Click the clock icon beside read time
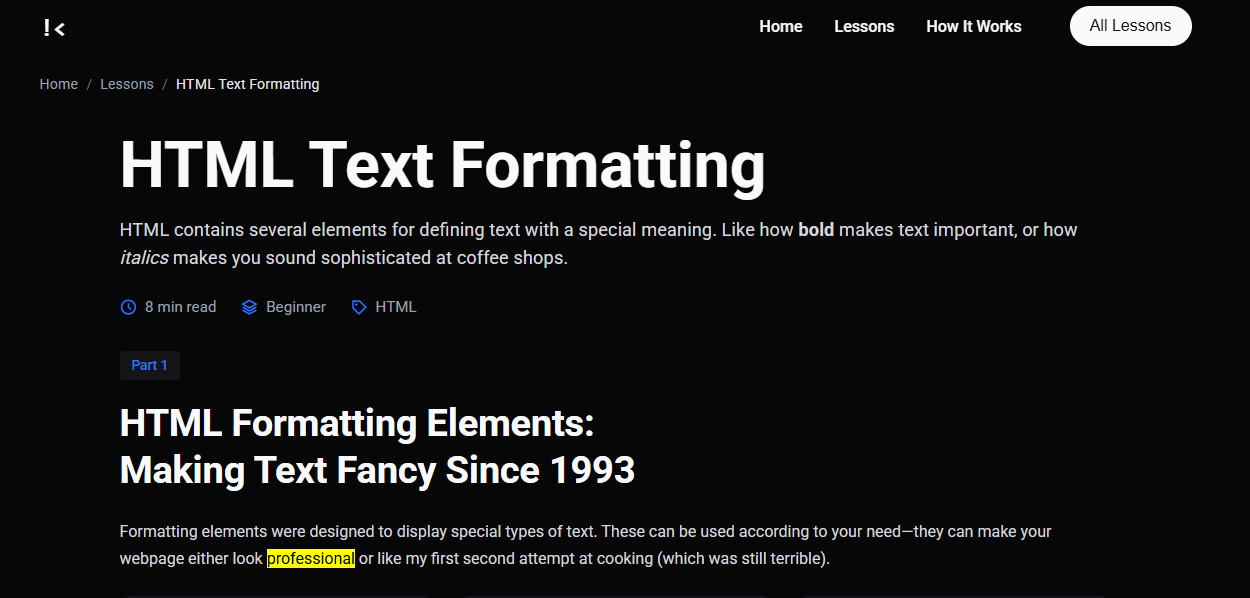This screenshot has width=1250, height=598. (x=128, y=307)
